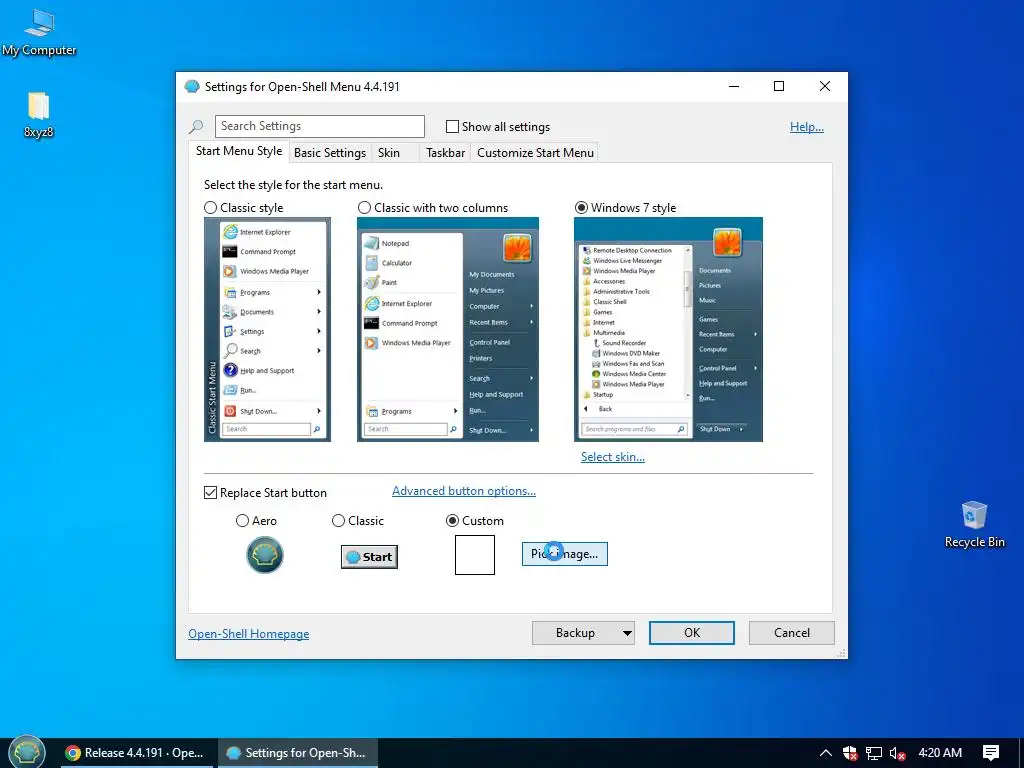Open Windows Security tray icon

pyautogui.click(x=850, y=753)
